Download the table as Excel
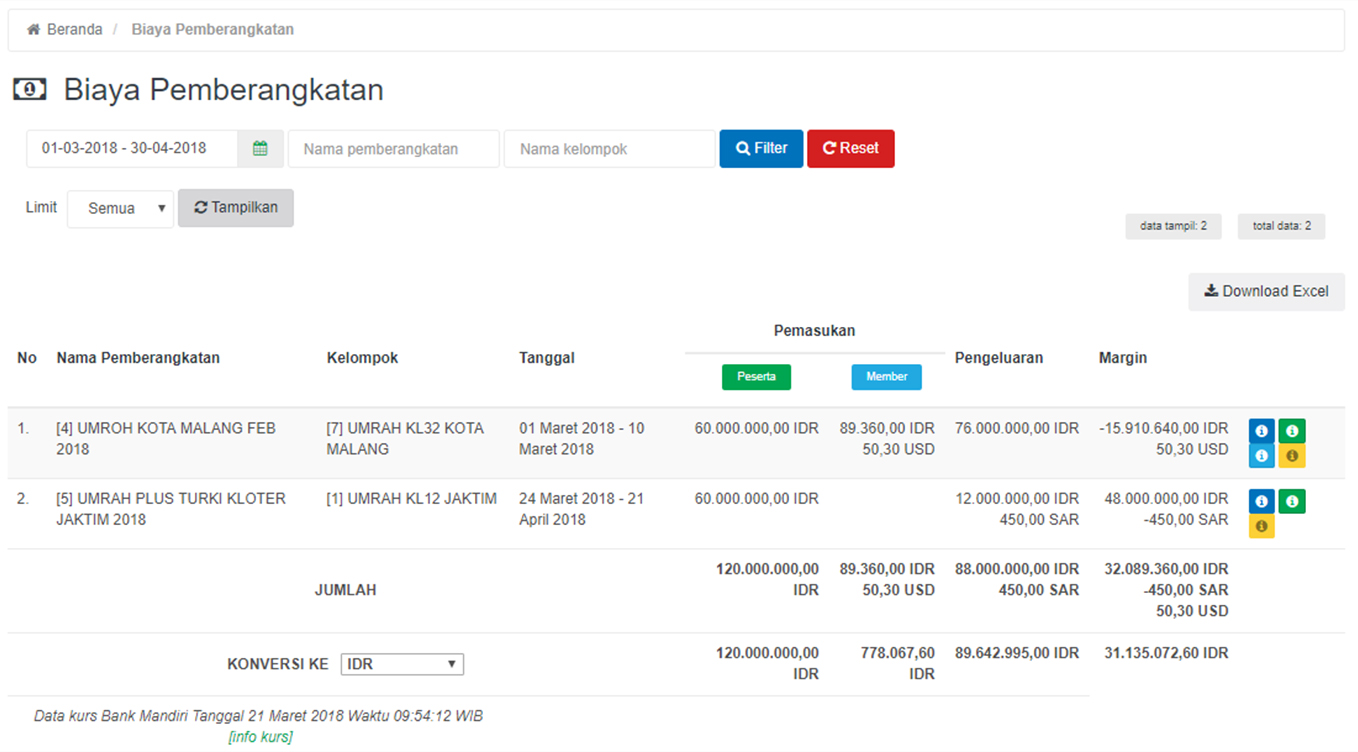 coord(1266,292)
